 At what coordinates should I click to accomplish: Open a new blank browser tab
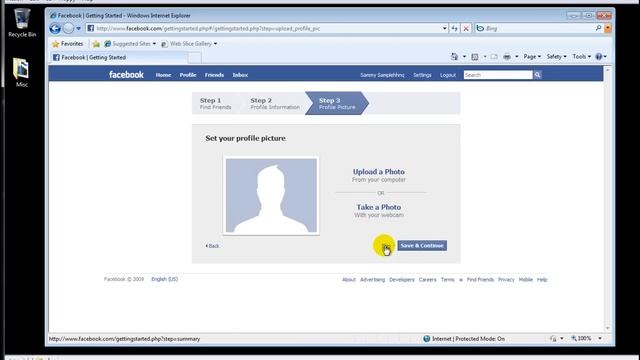[195, 58]
